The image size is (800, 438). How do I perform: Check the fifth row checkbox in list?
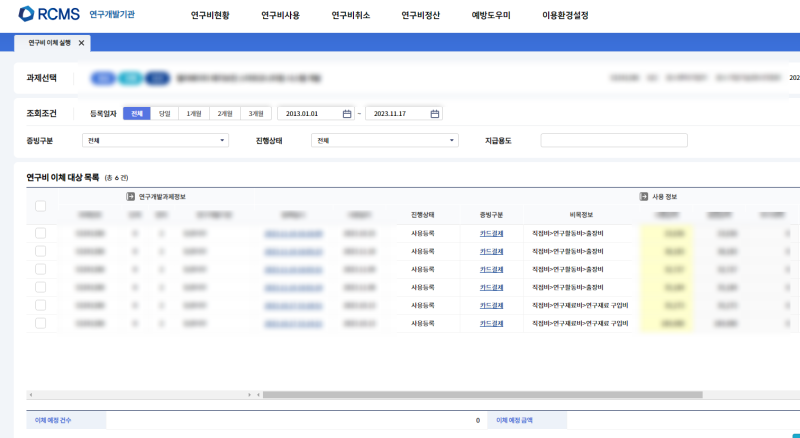(40, 305)
